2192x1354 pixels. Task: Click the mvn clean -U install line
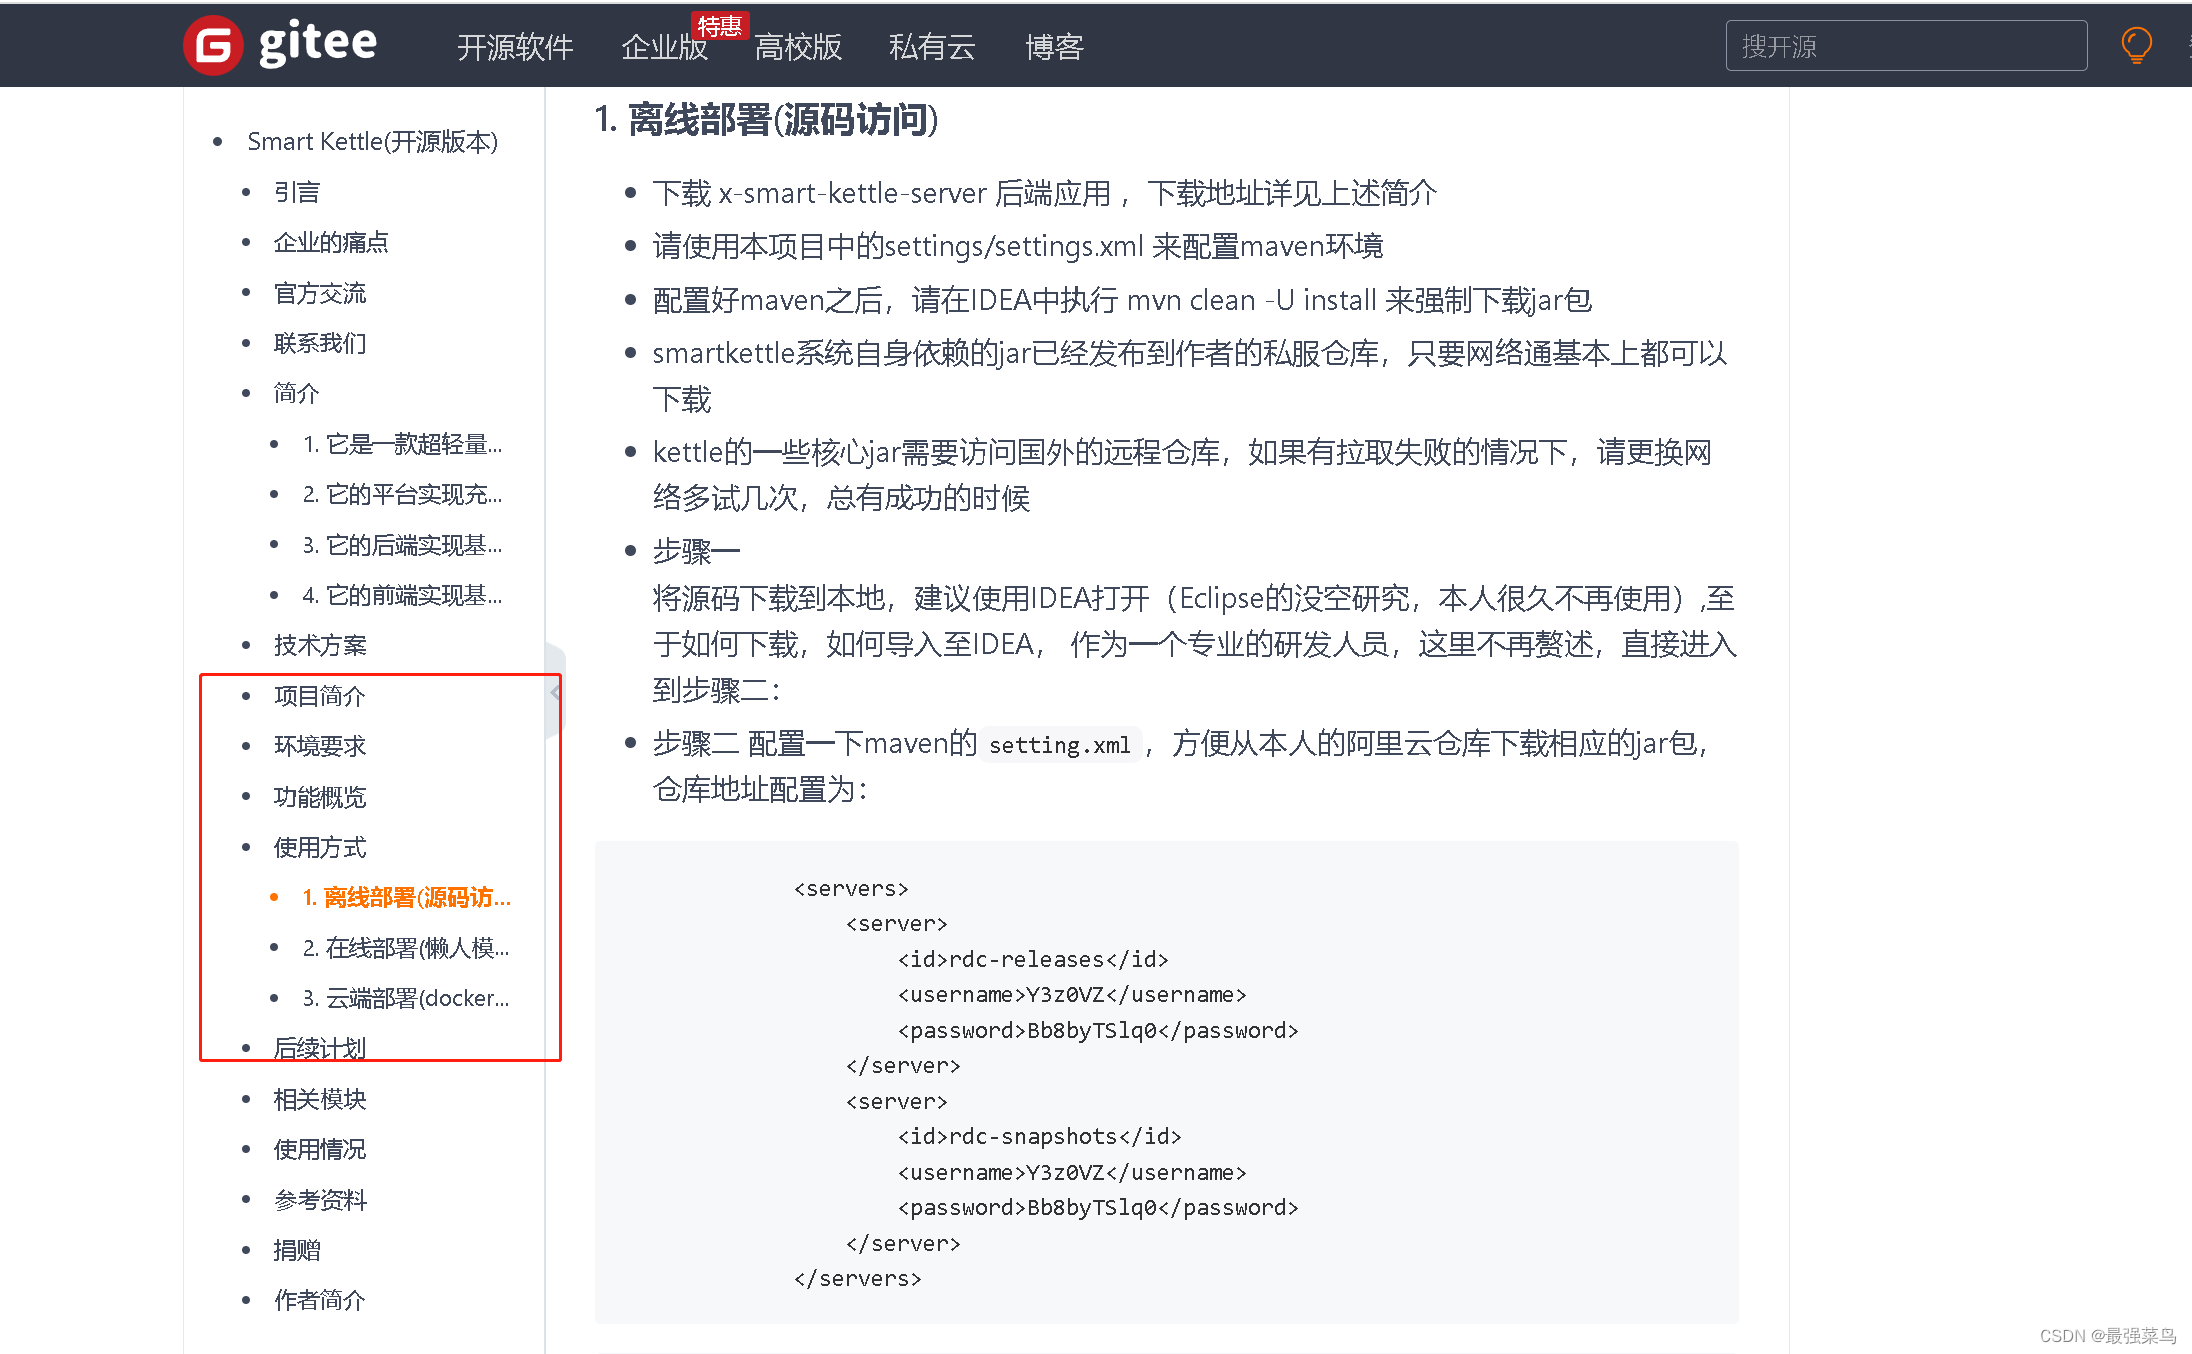point(1122,300)
